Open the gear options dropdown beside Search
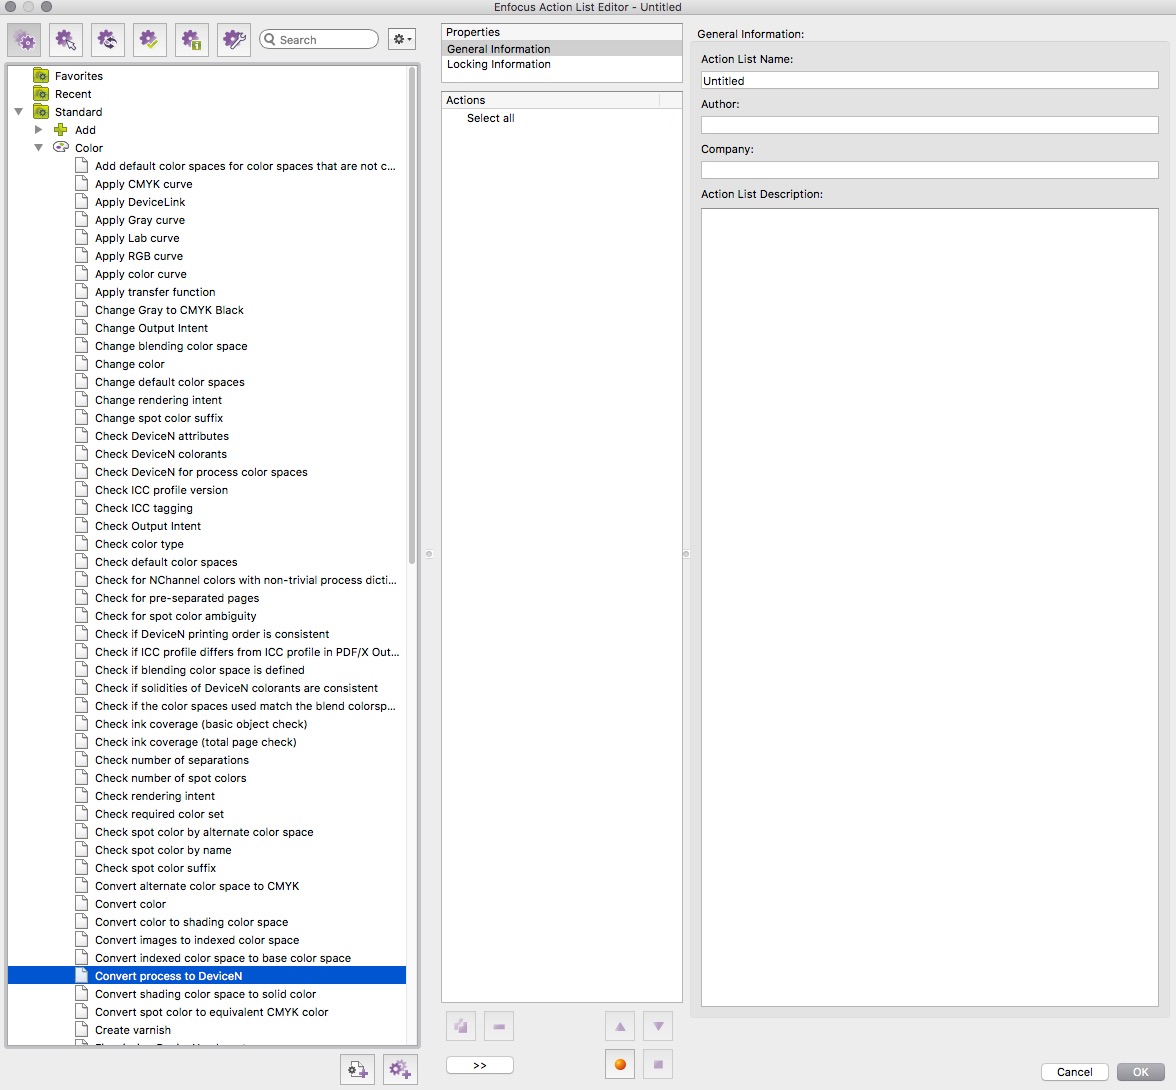1176x1090 pixels. point(402,39)
